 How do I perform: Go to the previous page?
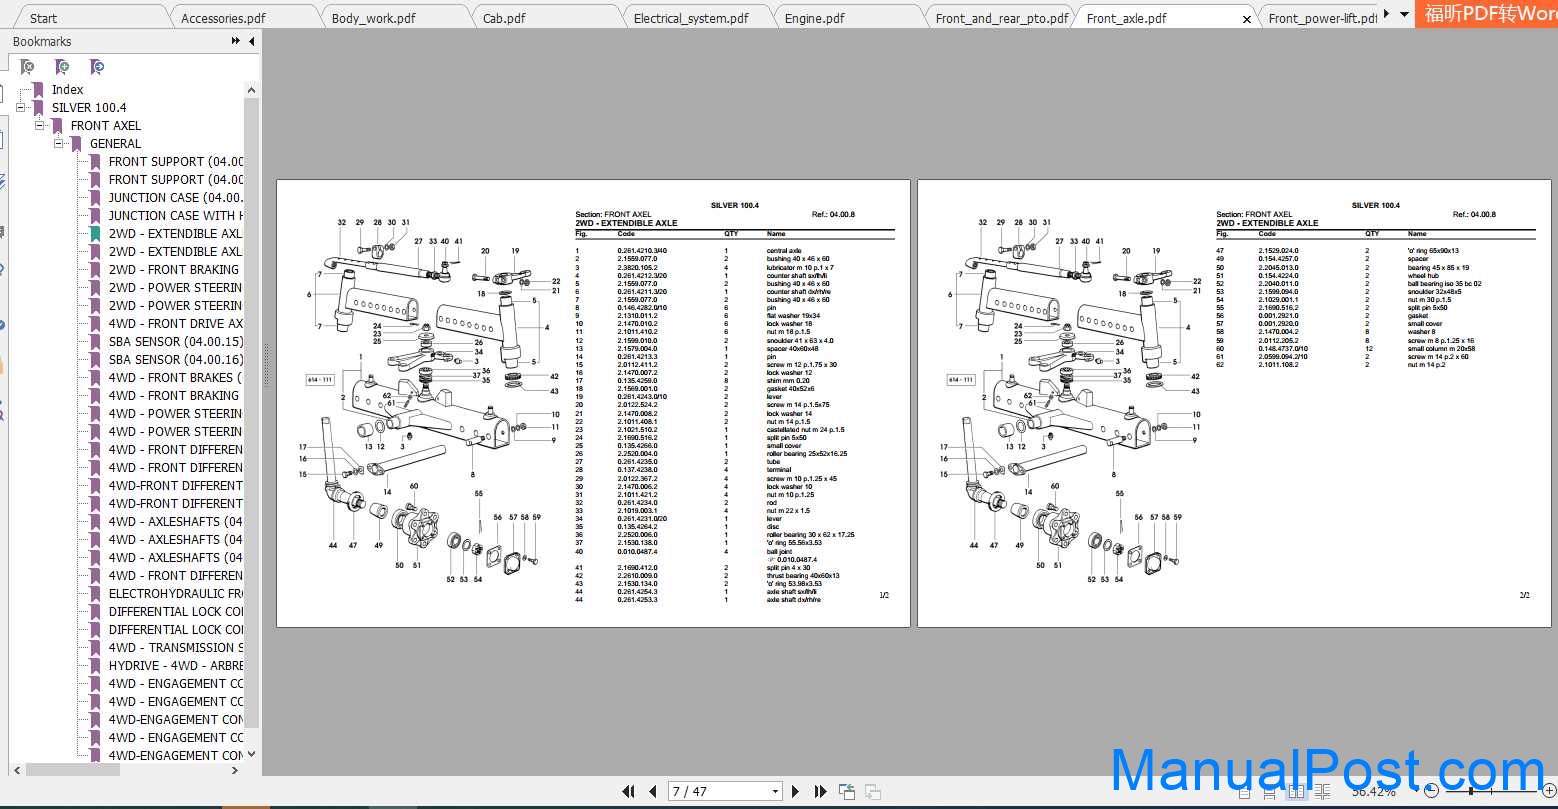pos(653,791)
